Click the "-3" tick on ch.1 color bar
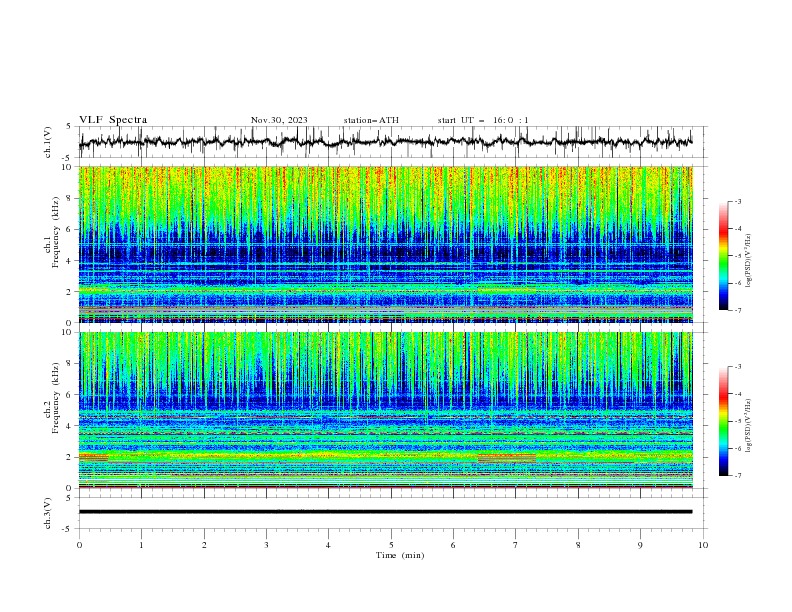Image resolution: width=792 pixels, height=612 pixels. click(737, 201)
